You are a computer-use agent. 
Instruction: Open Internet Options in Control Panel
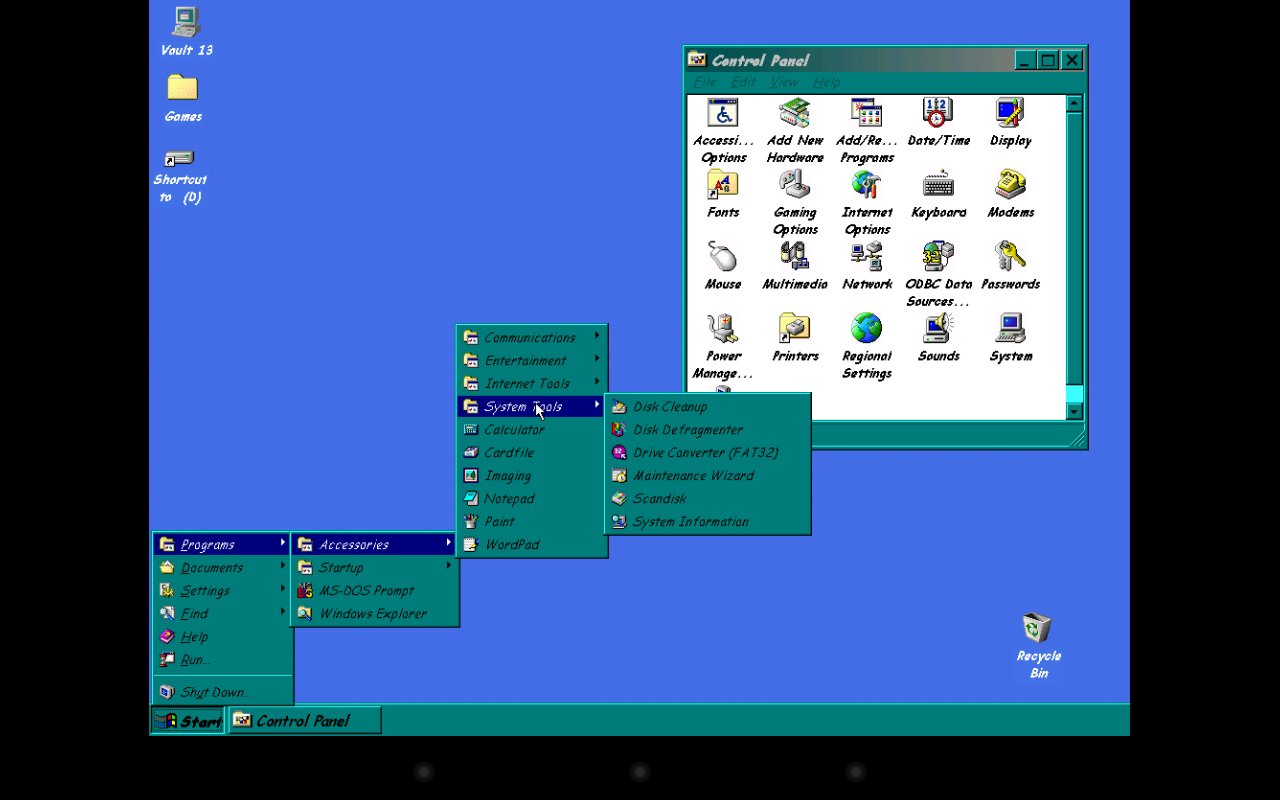point(866,185)
